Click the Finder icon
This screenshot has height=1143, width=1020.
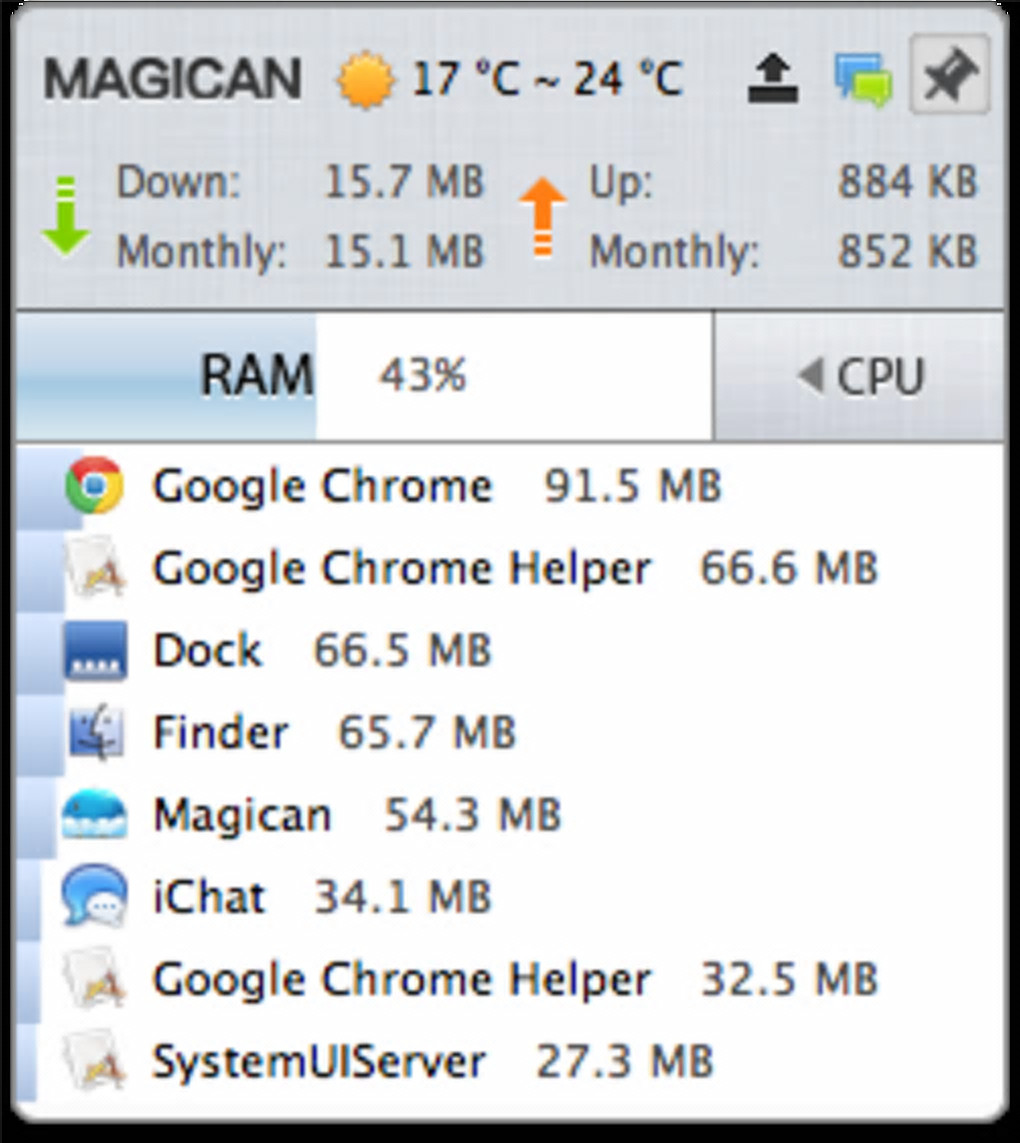click(95, 733)
